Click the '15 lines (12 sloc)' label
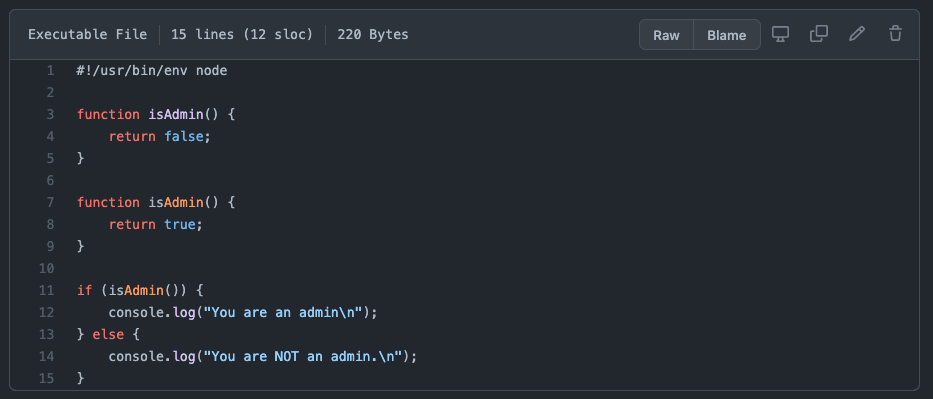 (x=242, y=34)
